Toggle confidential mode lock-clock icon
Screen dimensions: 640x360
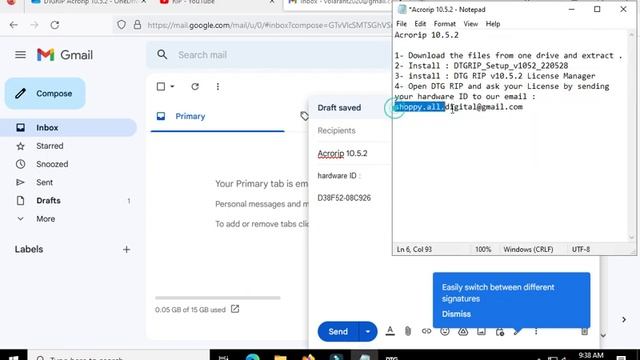(x=500, y=331)
